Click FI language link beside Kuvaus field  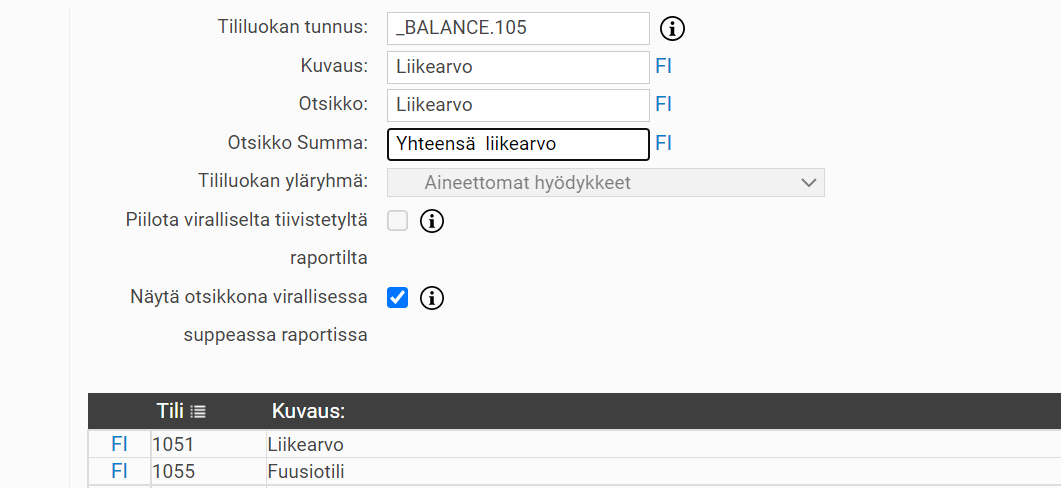coord(663,67)
